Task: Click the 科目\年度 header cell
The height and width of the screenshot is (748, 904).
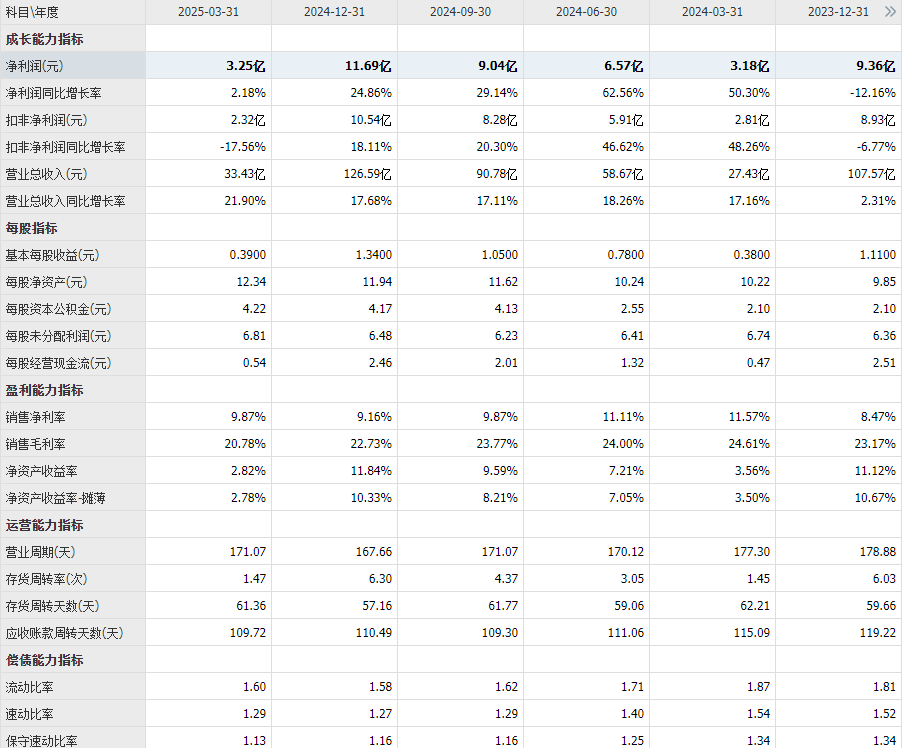Action: pyautogui.click(x=32, y=12)
